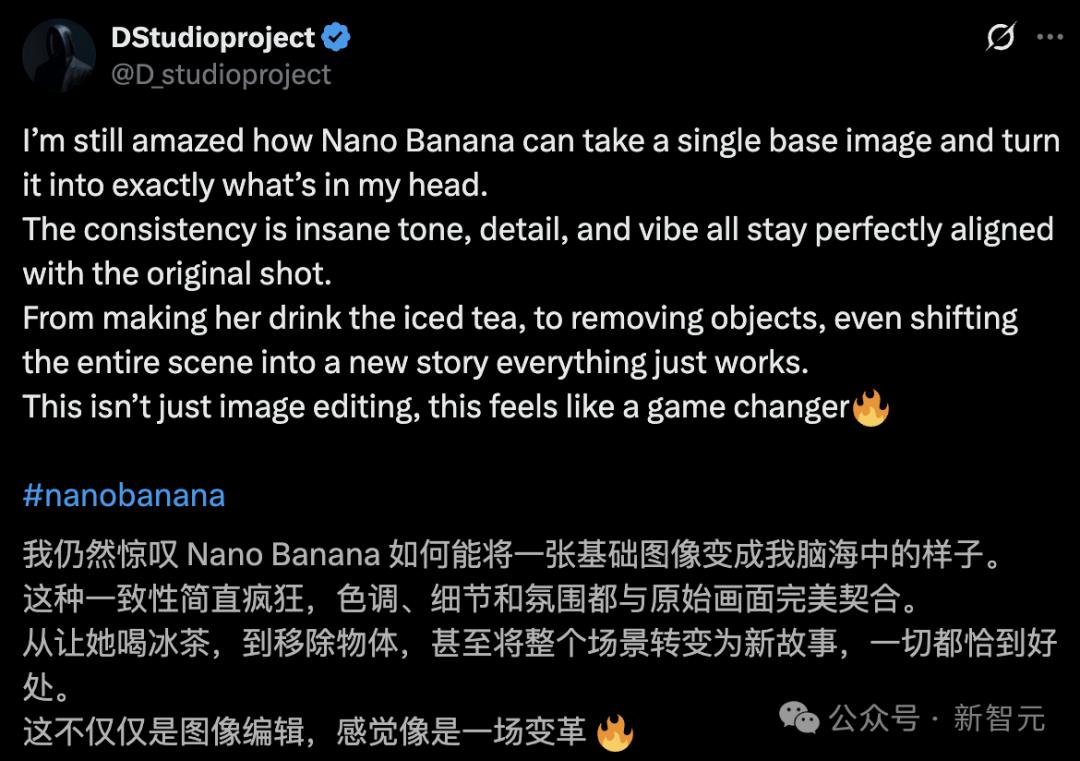The height and width of the screenshot is (761, 1080).
Task: Click the WeChat logo watermark
Action: tap(799, 718)
